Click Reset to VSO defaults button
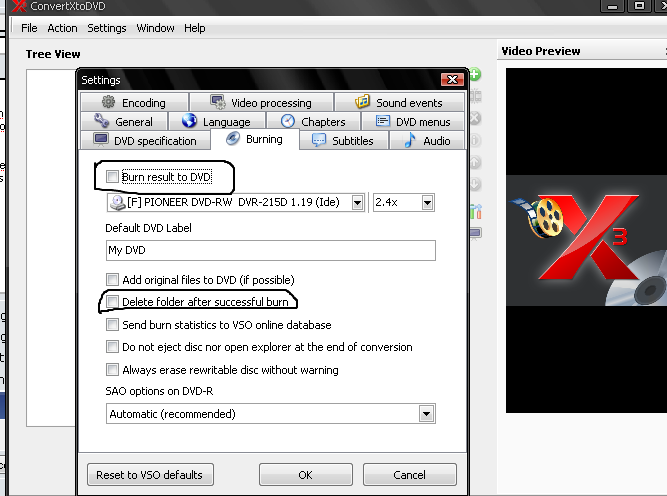Screen dimensions: 667x496 tap(150, 474)
